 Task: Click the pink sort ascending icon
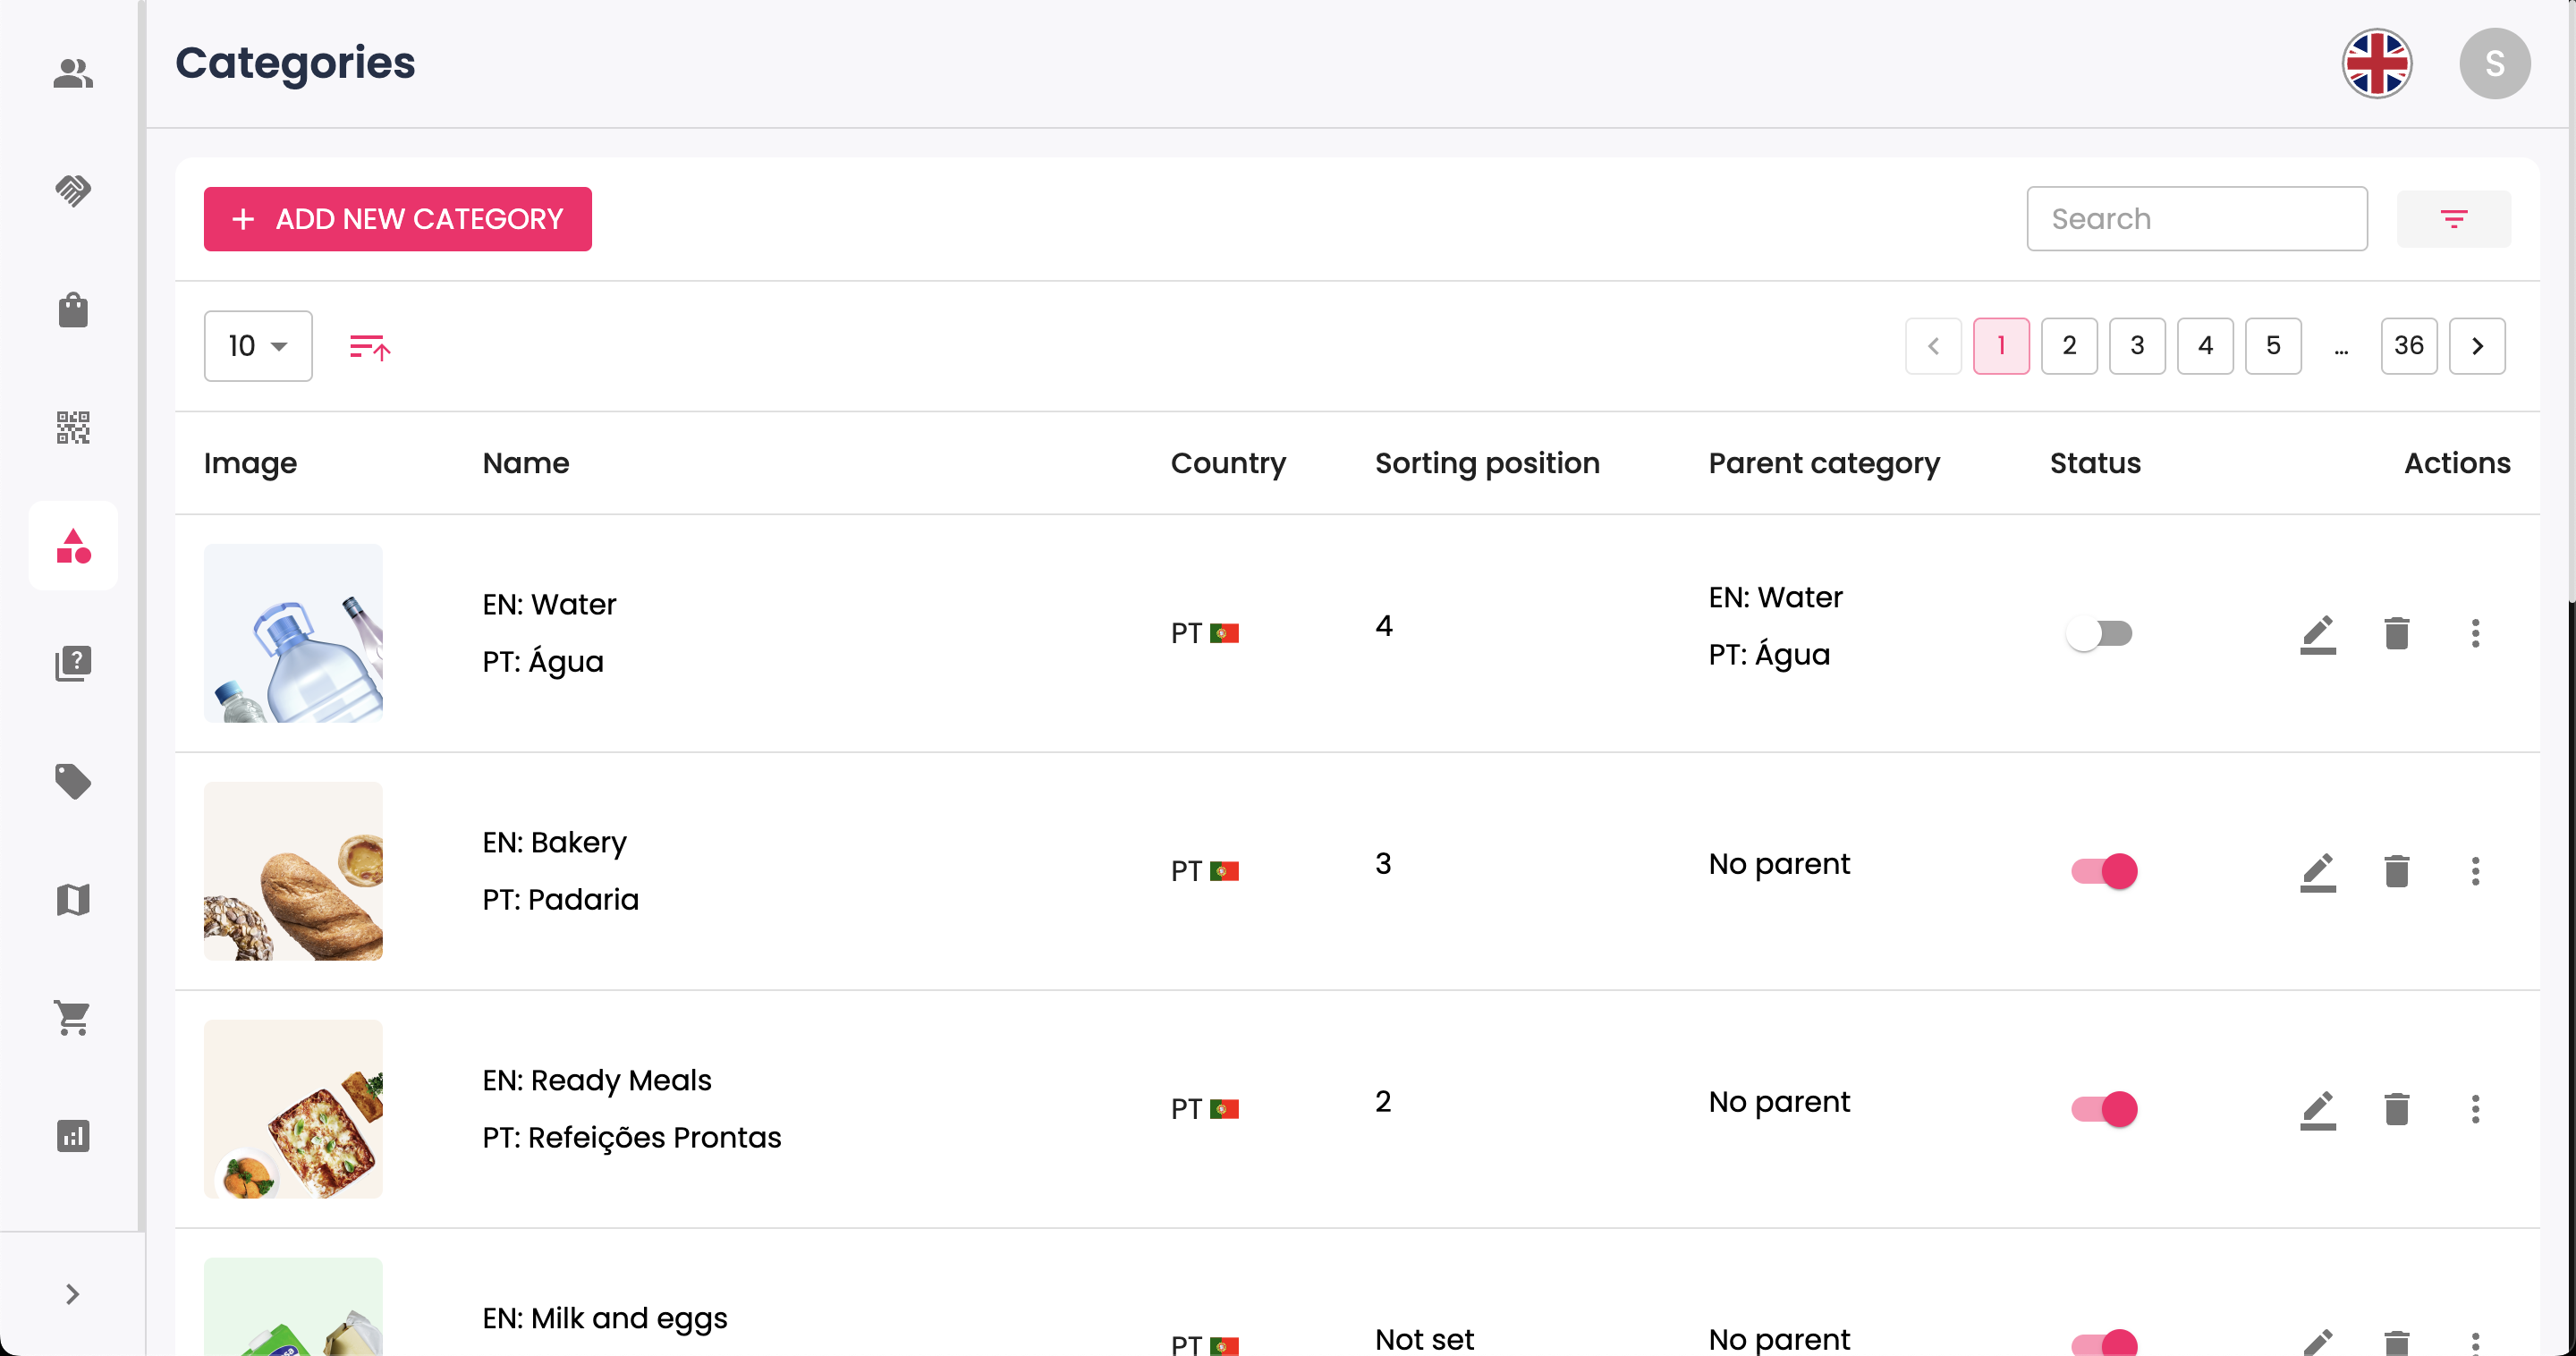coord(369,346)
